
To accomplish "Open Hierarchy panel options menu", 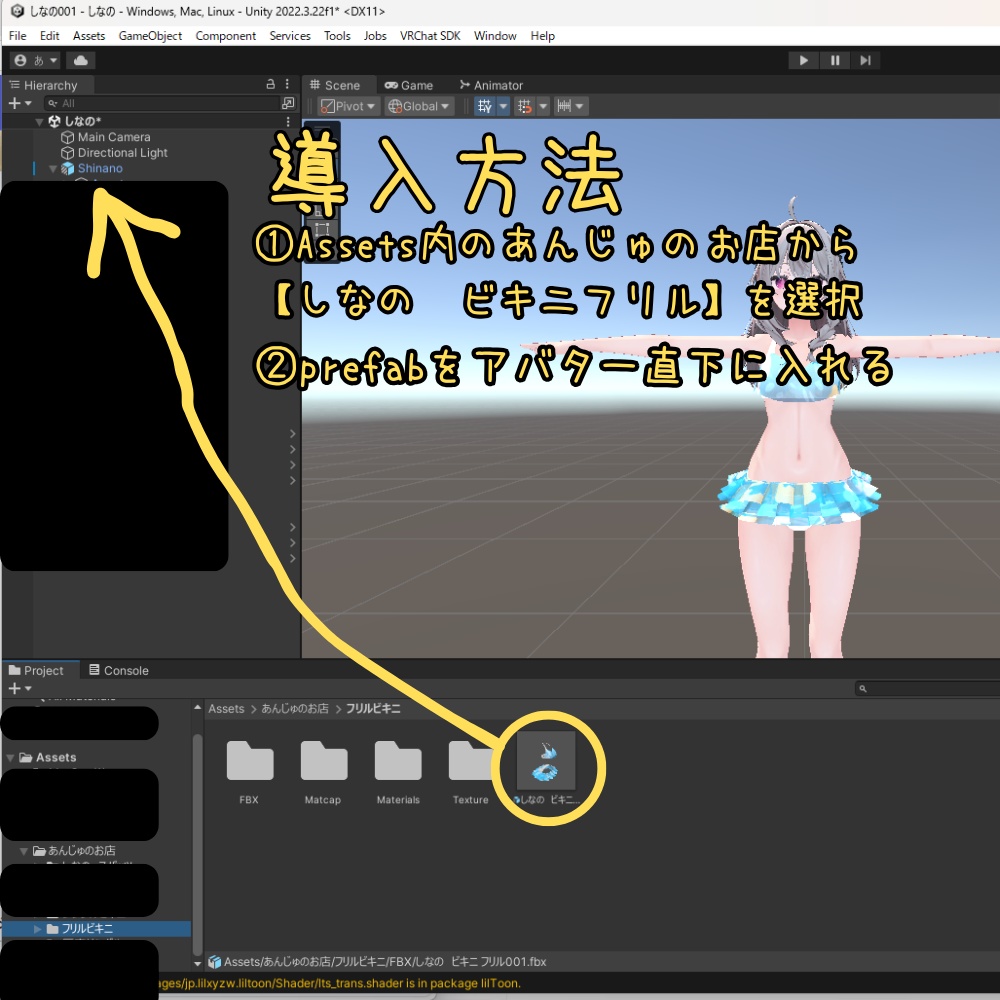I will point(287,84).
